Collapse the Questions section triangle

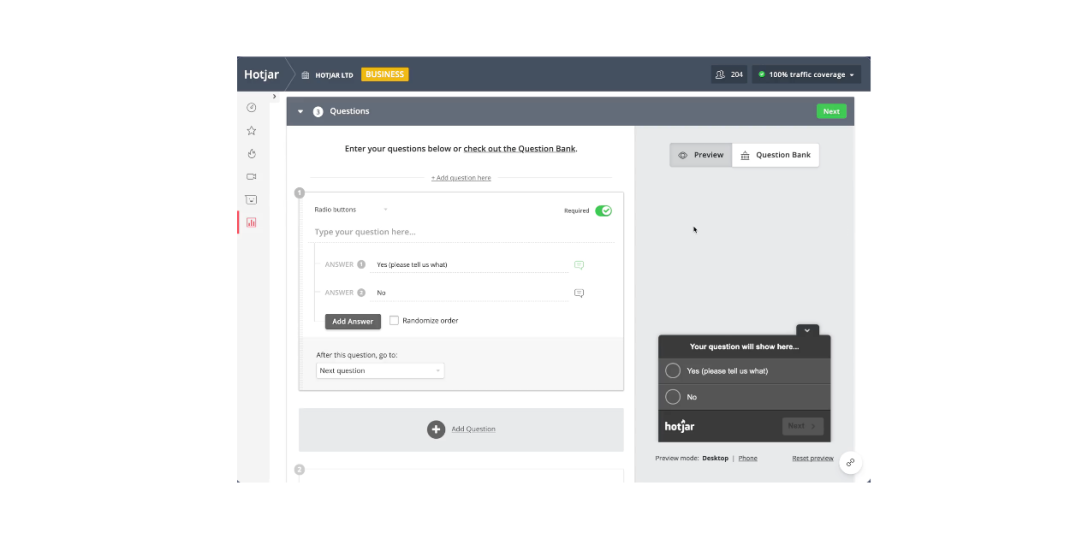tap(300, 111)
